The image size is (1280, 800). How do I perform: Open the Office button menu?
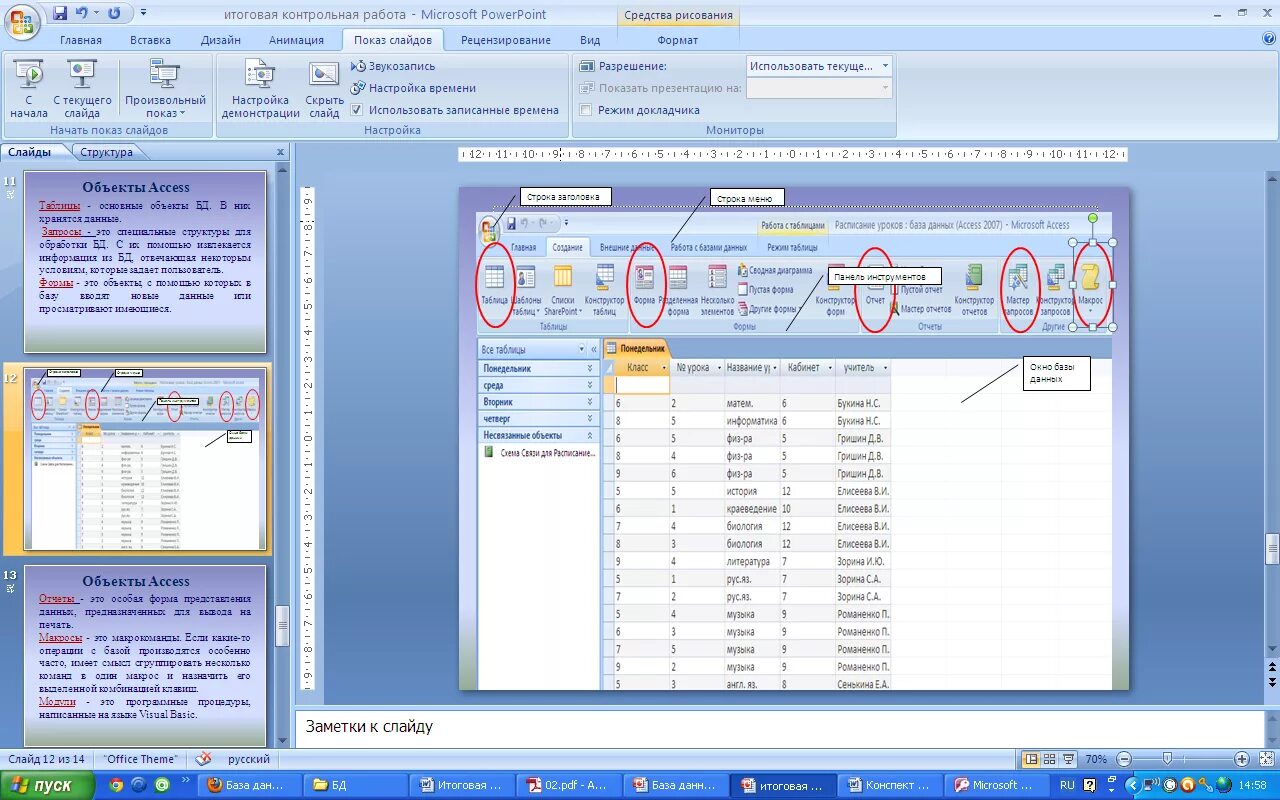point(20,20)
